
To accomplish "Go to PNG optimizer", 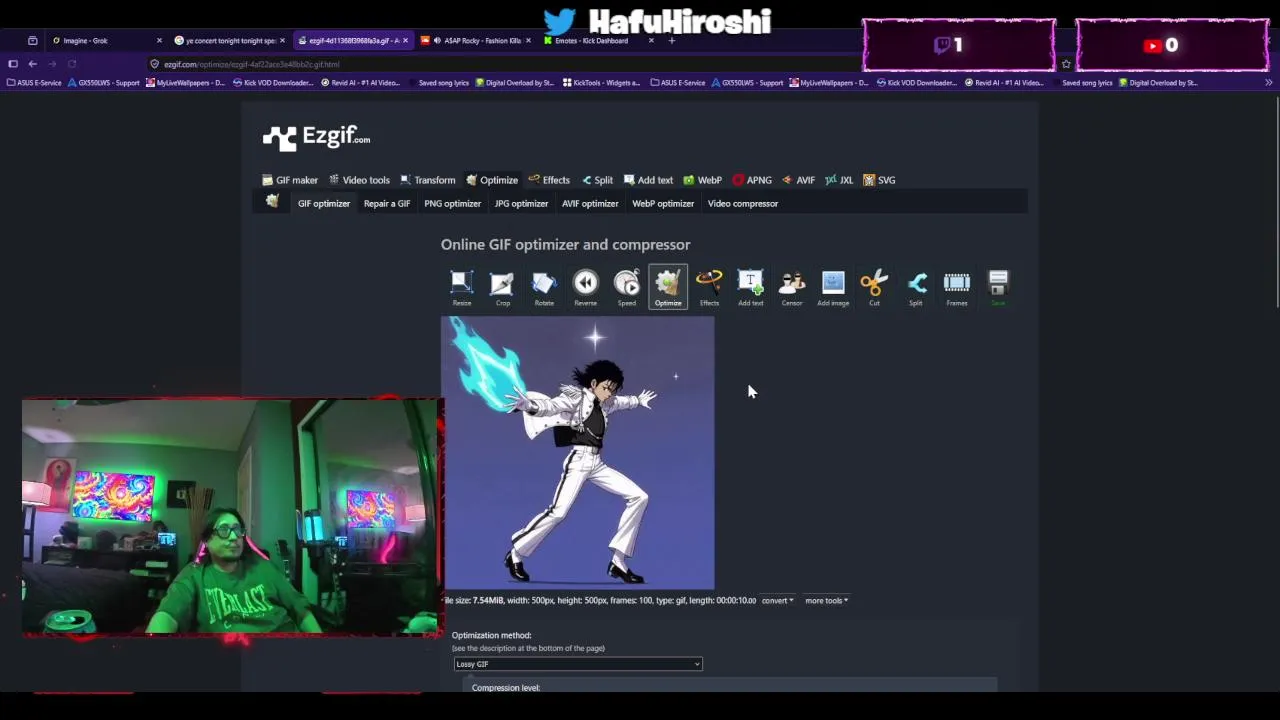I will tap(452, 203).
